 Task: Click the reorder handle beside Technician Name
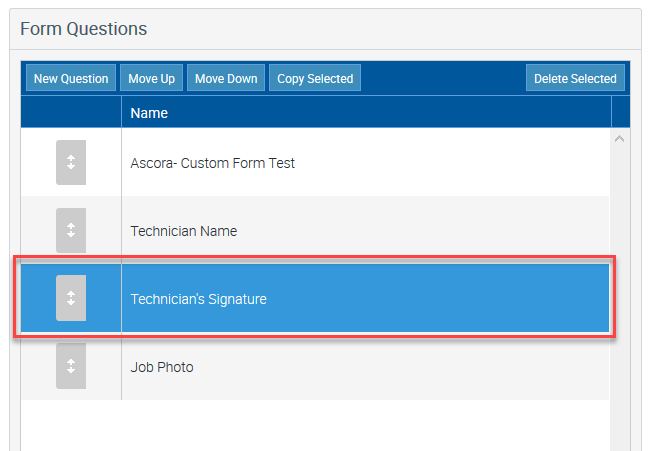[71, 230]
